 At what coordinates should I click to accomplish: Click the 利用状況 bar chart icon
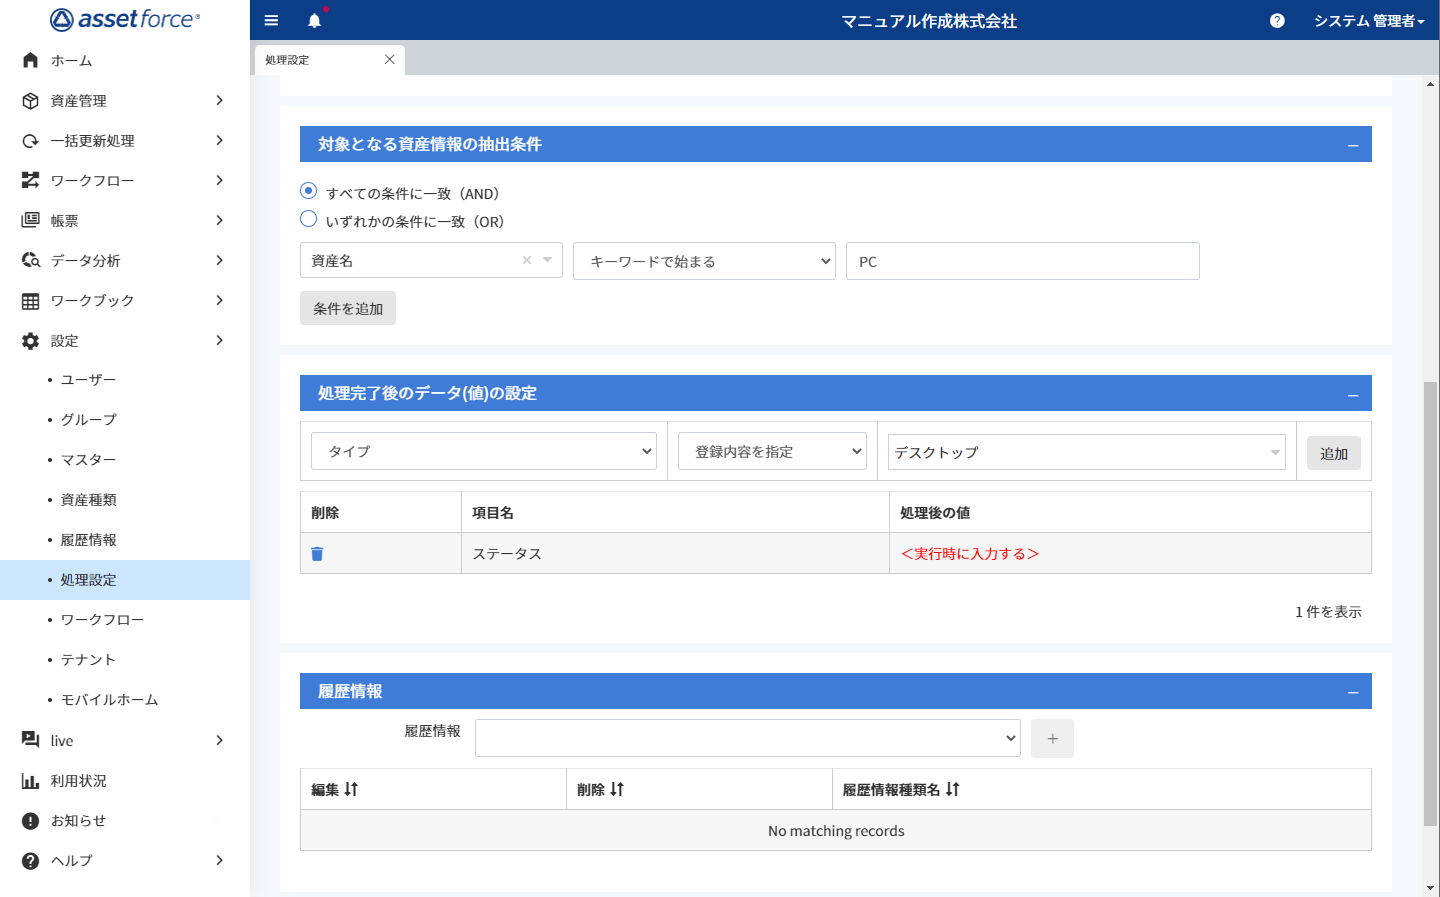(31, 780)
